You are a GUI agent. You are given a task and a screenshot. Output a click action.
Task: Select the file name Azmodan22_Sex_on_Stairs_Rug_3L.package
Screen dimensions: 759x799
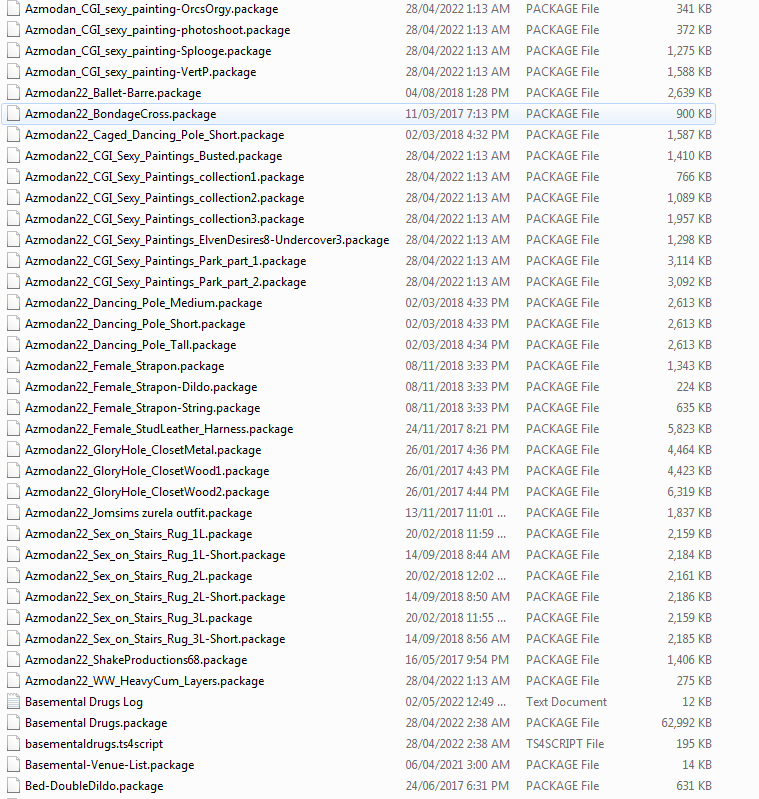tap(139, 618)
